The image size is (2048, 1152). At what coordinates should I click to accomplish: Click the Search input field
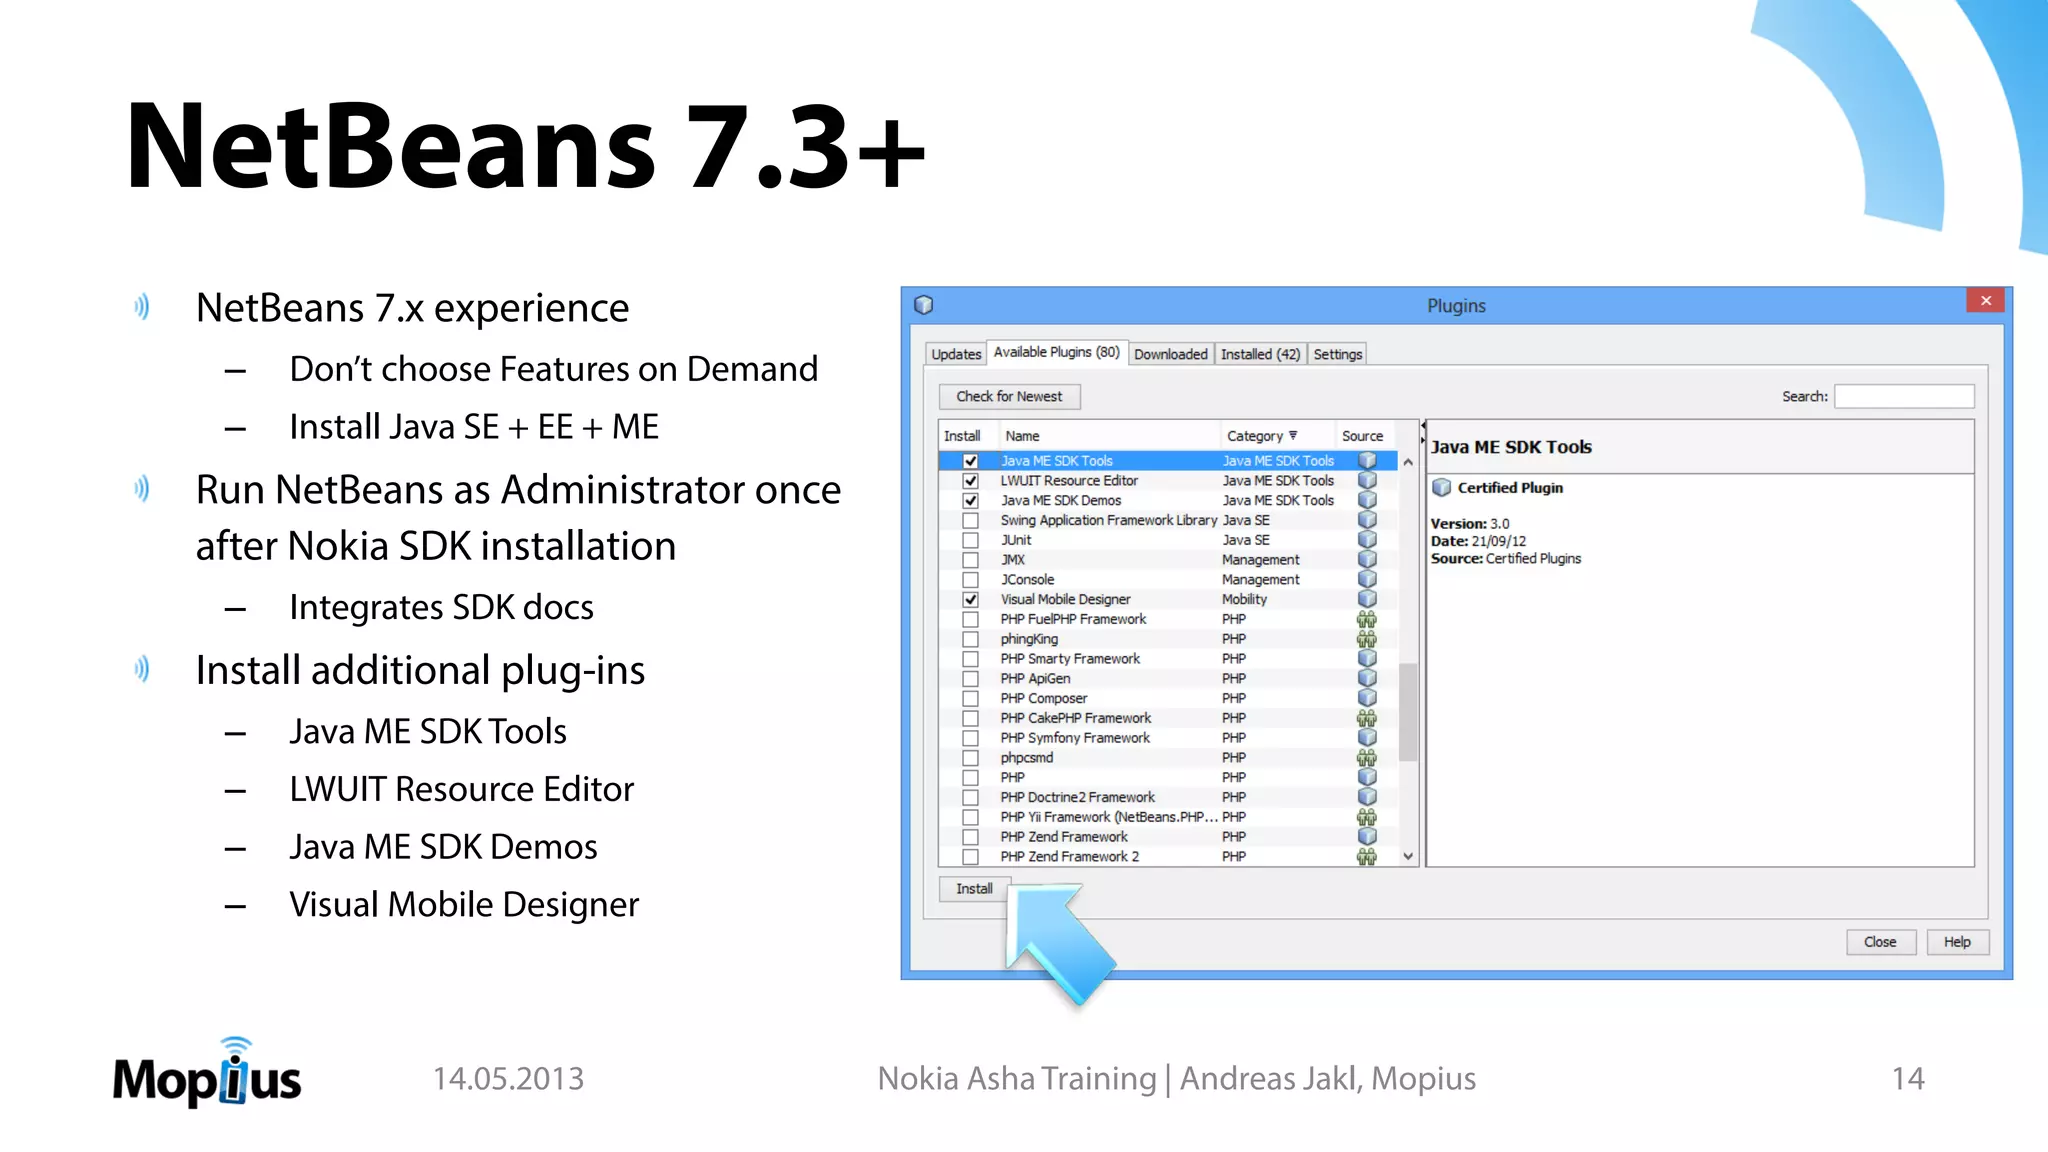coord(1904,397)
